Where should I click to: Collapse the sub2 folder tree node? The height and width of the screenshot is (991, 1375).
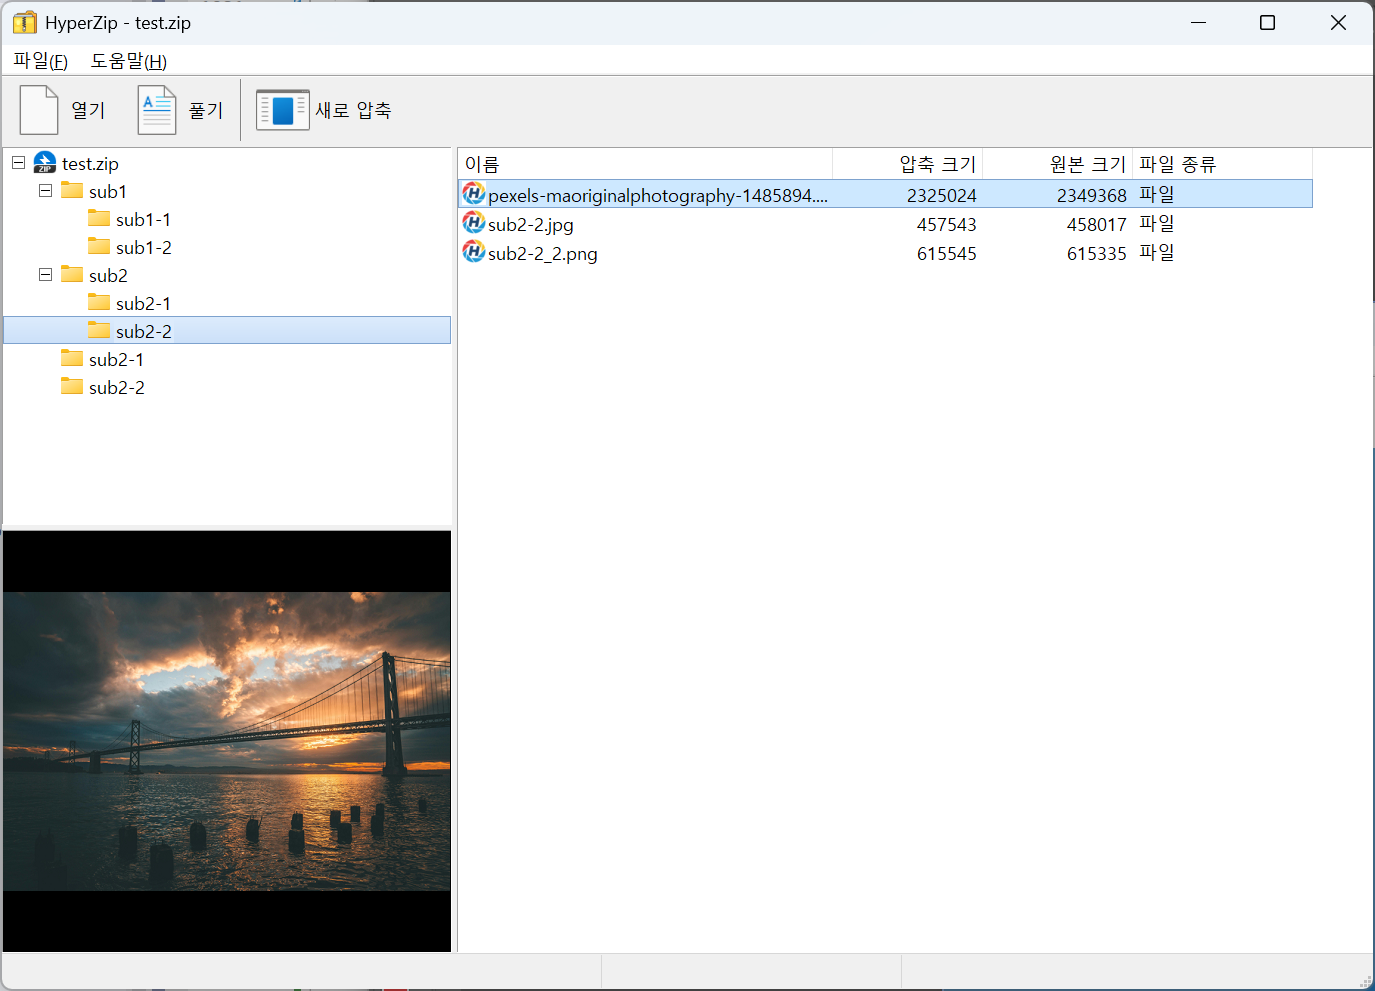[45, 275]
